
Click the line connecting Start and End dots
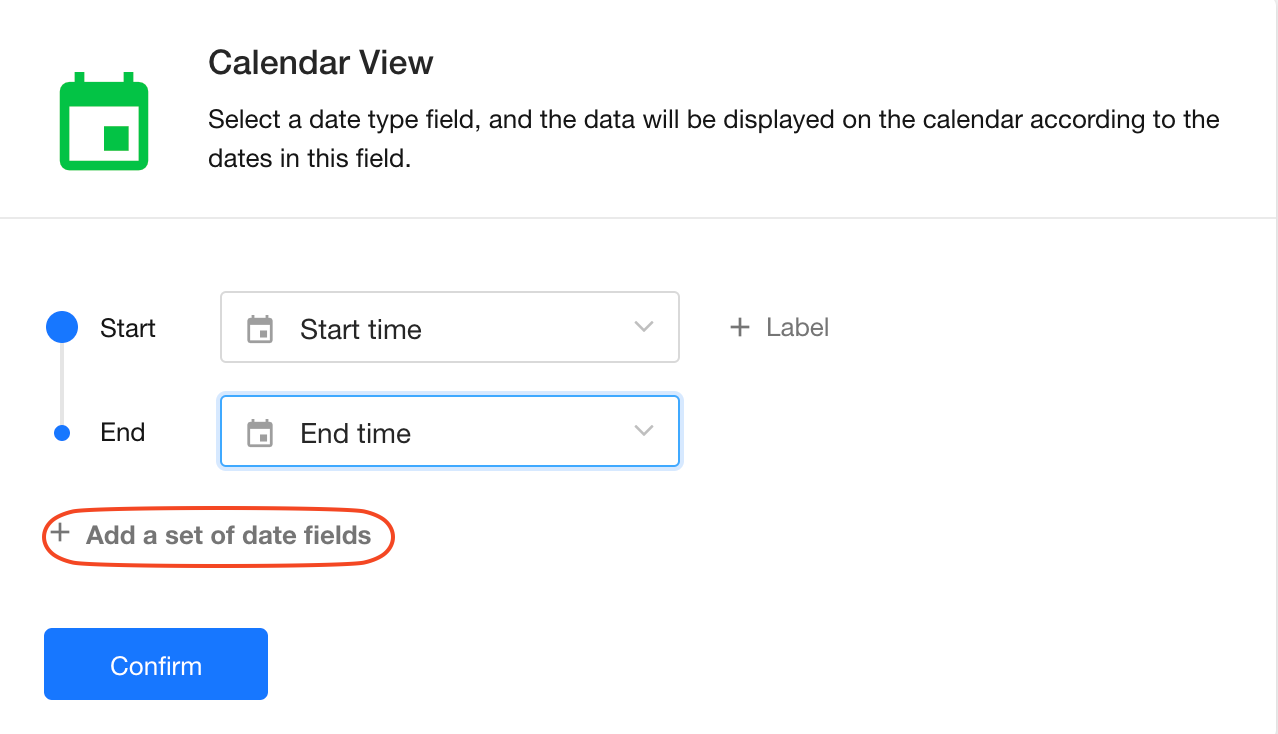coord(62,385)
